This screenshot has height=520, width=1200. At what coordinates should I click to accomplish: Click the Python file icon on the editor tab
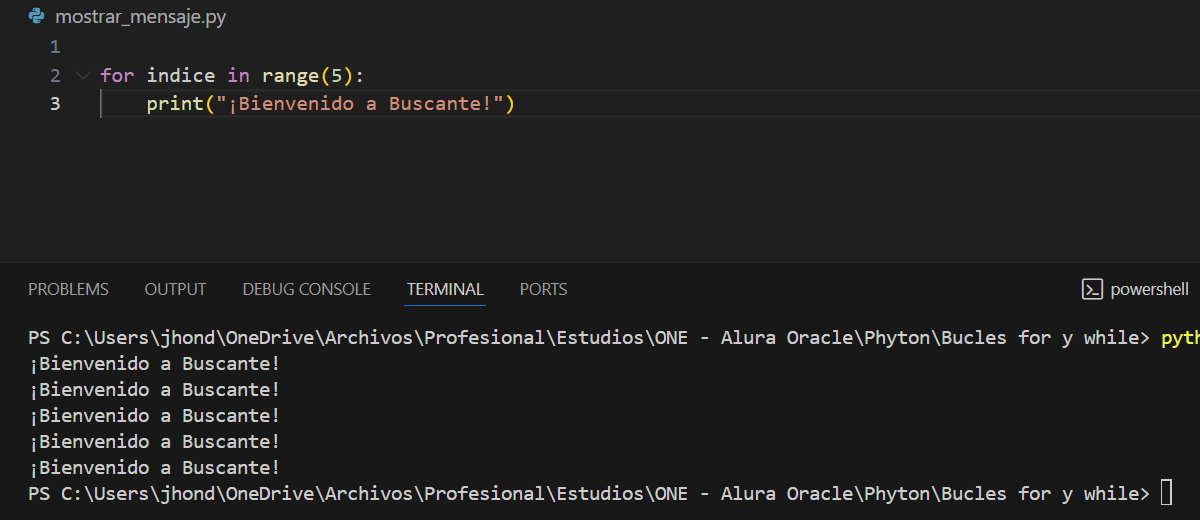pos(37,17)
